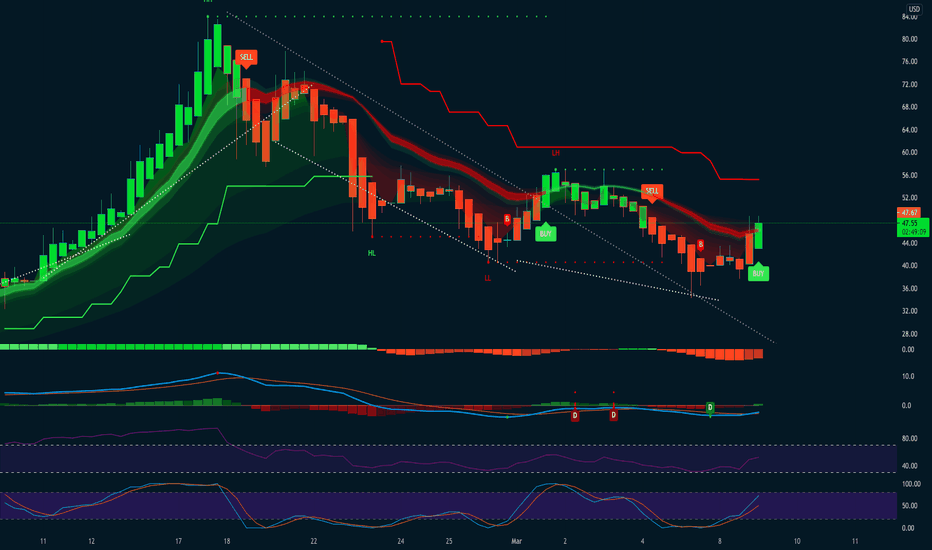This screenshot has width=932, height=550.
Task: Click the second red D divergence marker
Action: (613, 415)
